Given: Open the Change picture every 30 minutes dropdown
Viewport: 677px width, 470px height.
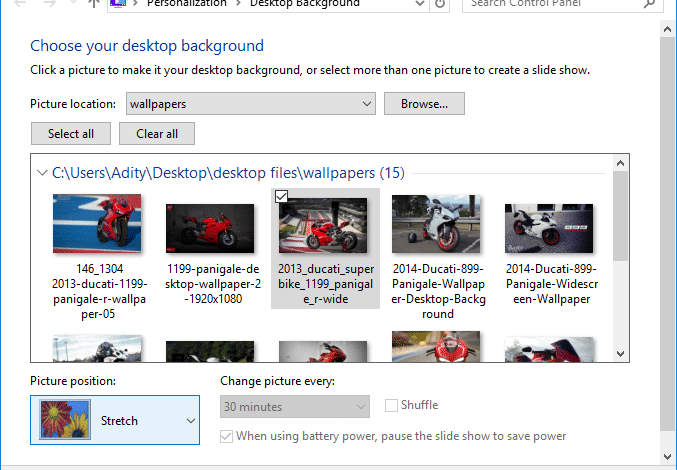Looking at the screenshot, I should tap(295, 407).
